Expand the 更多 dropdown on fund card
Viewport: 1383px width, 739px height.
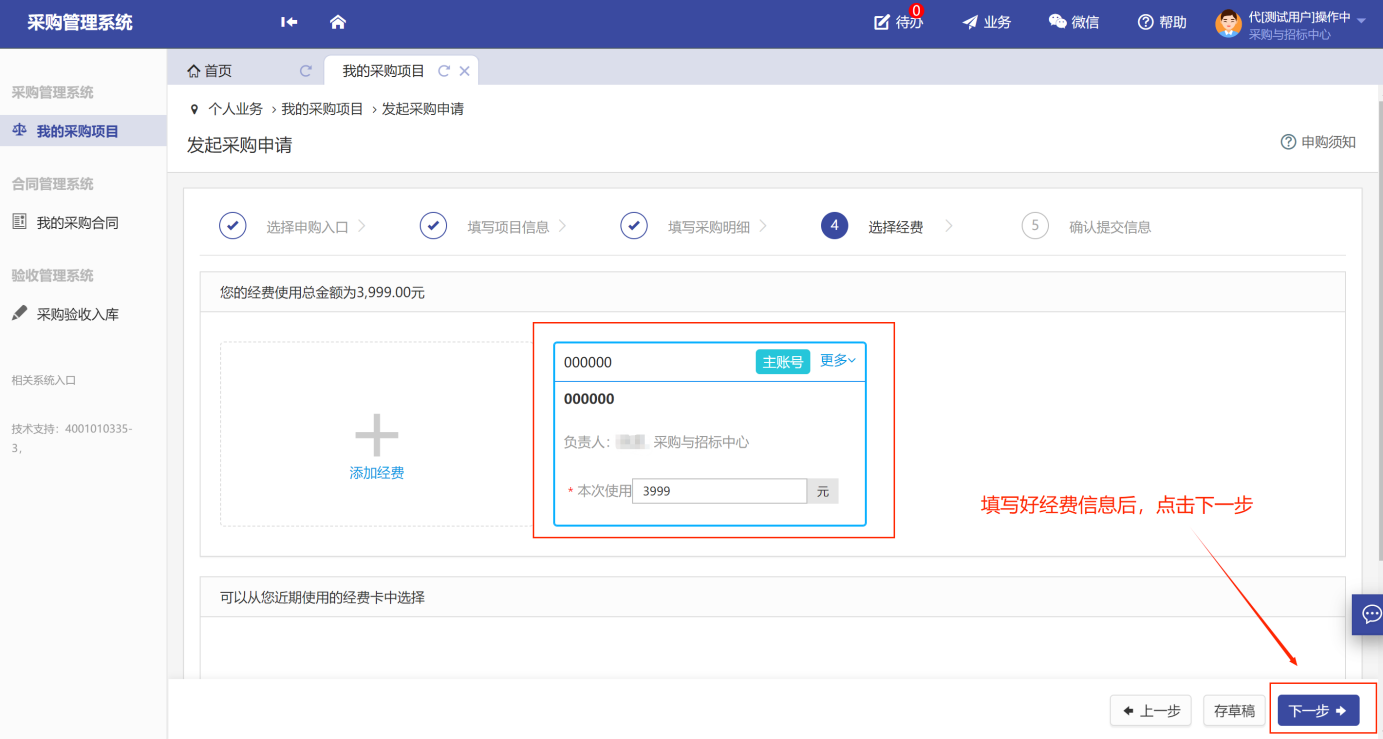(x=837, y=361)
